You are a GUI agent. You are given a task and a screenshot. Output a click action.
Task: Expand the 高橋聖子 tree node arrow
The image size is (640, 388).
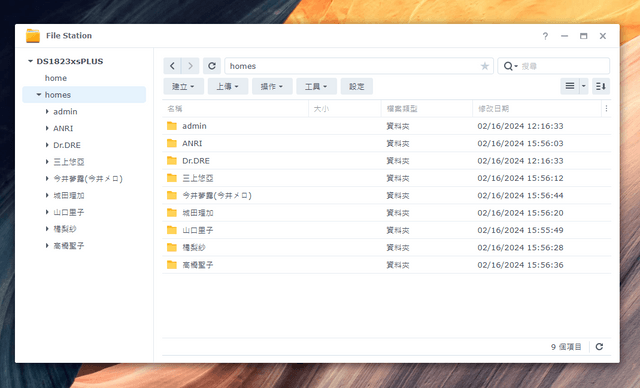(x=47, y=246)
